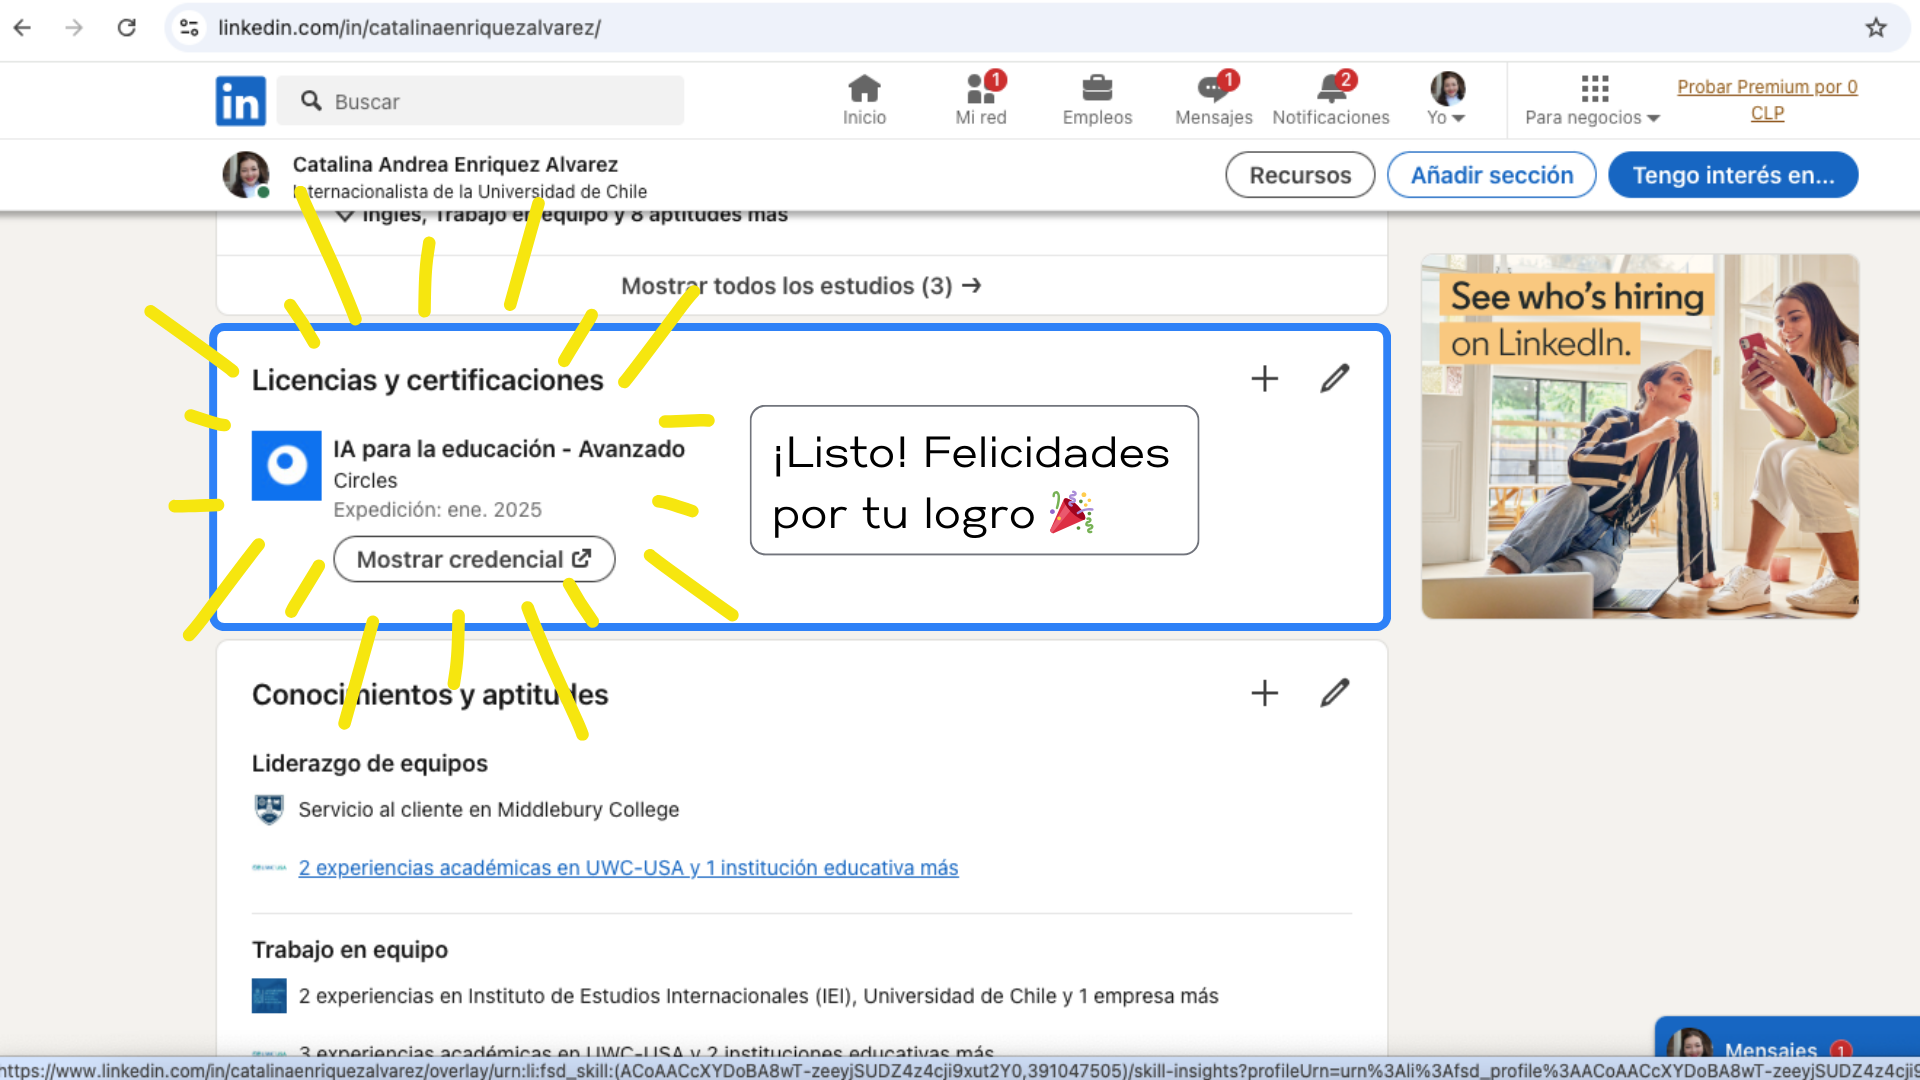
Task: Click the Instituto de Estudios Internacionales logo
Action: [x=269, y=996]
